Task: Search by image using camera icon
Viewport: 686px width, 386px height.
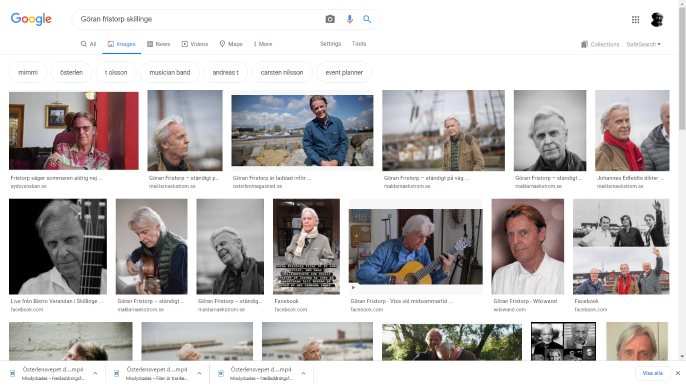Action: (x=330, y=19)
